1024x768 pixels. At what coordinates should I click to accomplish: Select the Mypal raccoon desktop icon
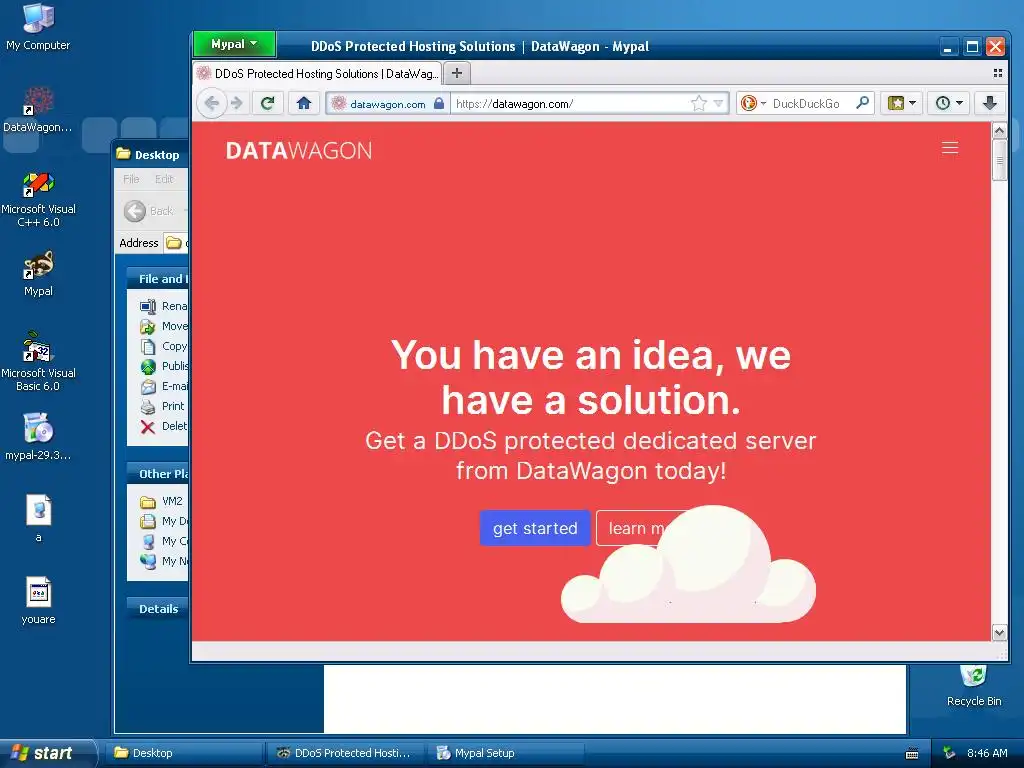[x=38, y=274]
